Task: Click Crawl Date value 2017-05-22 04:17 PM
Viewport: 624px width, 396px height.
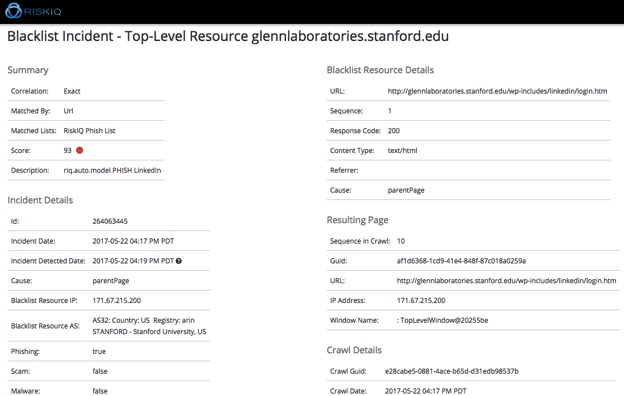Action: click(425, 391)
